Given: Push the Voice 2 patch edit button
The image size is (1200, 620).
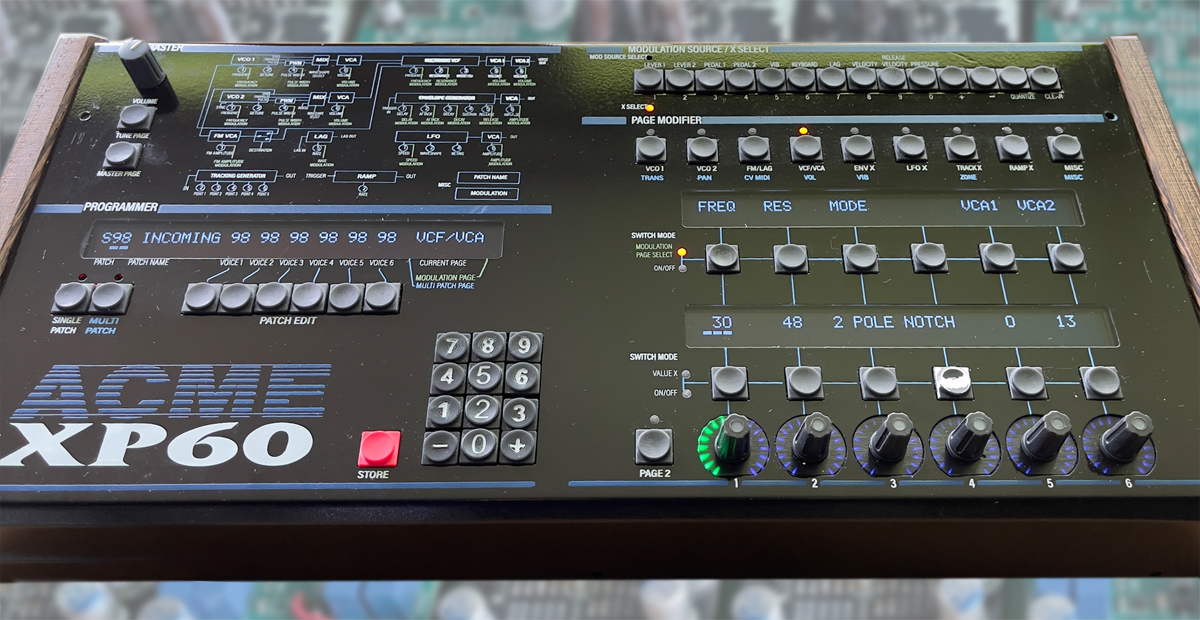Looking at the screenshot, I should [x=237, y=297].
